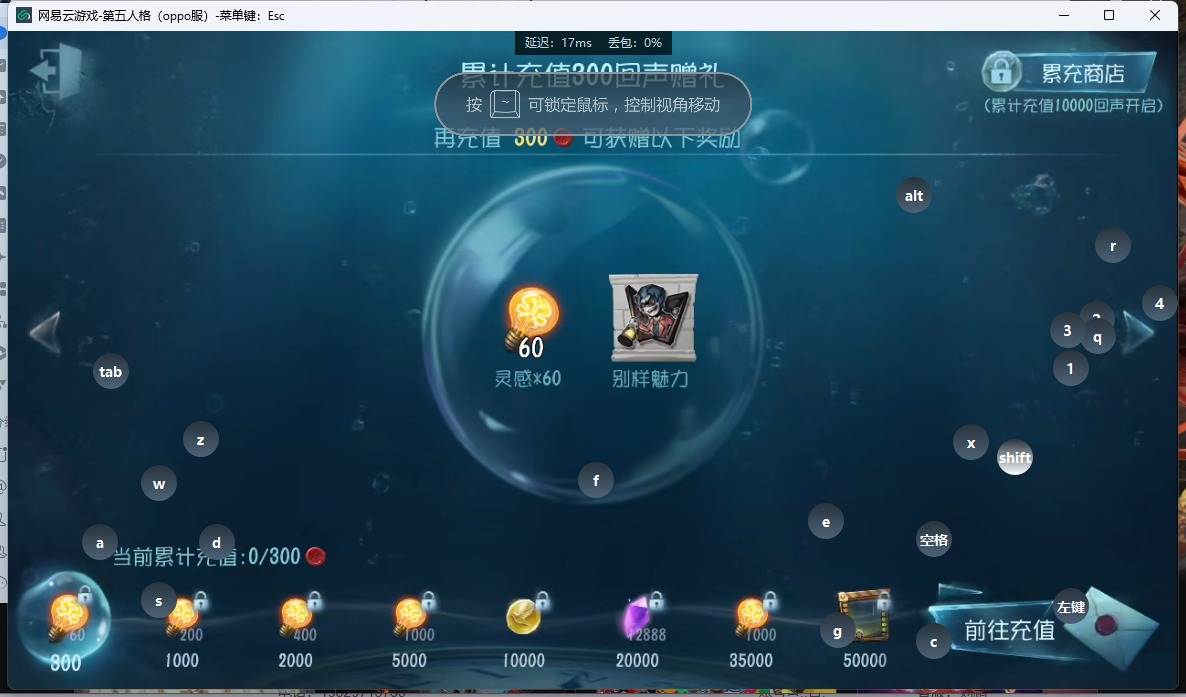1186x697 pixels.
Task: Go to the next reward page arrow
Action: (x=1138, y=333)
